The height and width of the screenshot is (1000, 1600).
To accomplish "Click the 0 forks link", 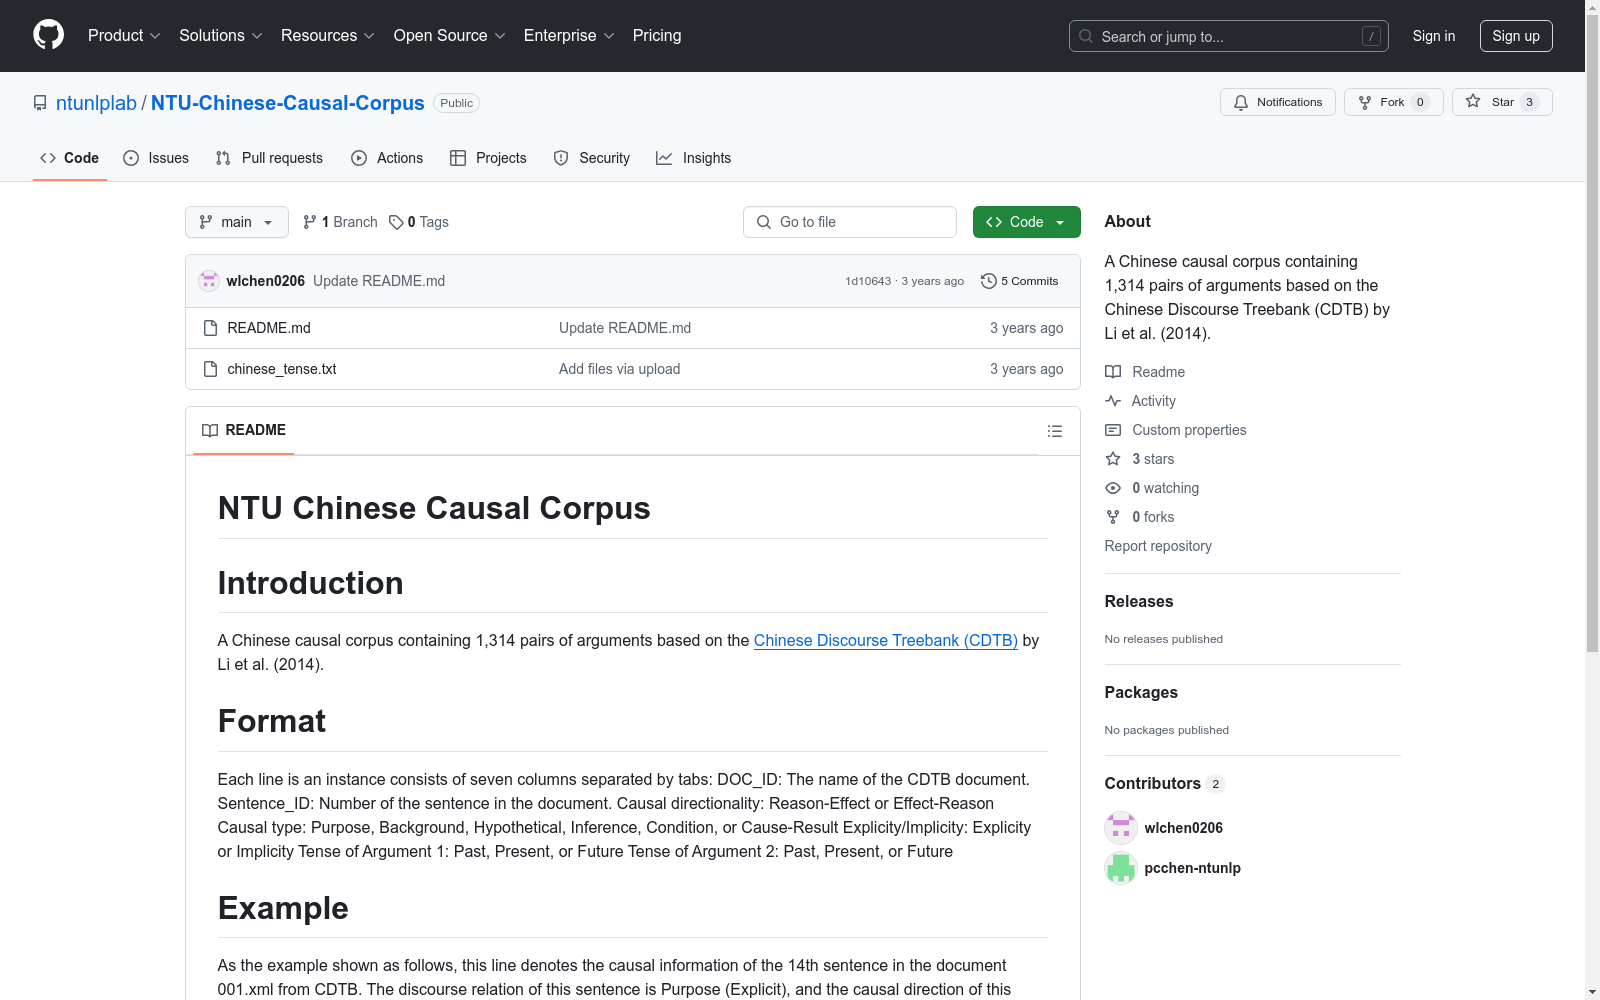I will click(x=1153, y=517).
